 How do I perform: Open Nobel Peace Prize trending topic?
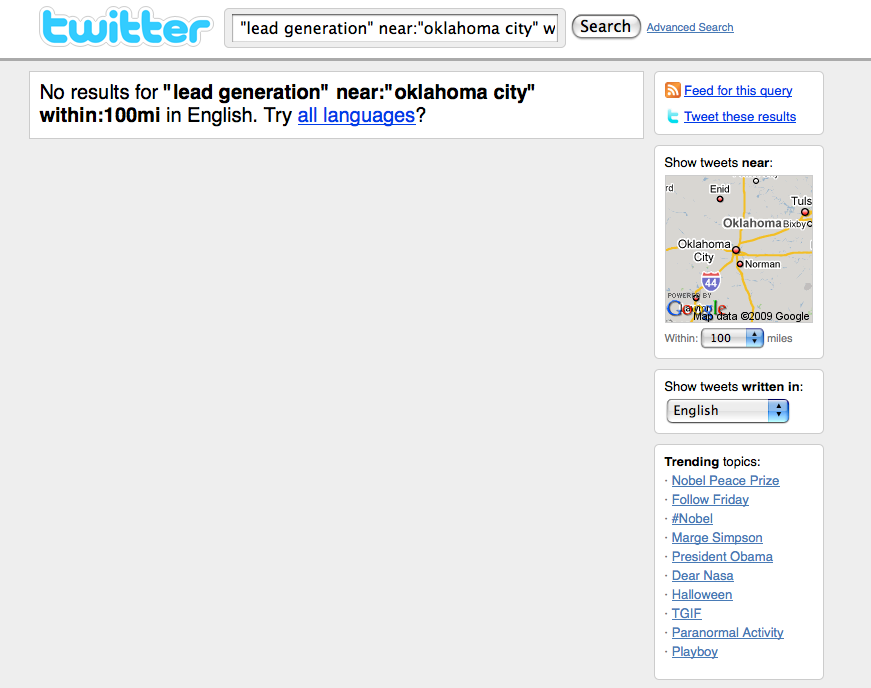725,480
